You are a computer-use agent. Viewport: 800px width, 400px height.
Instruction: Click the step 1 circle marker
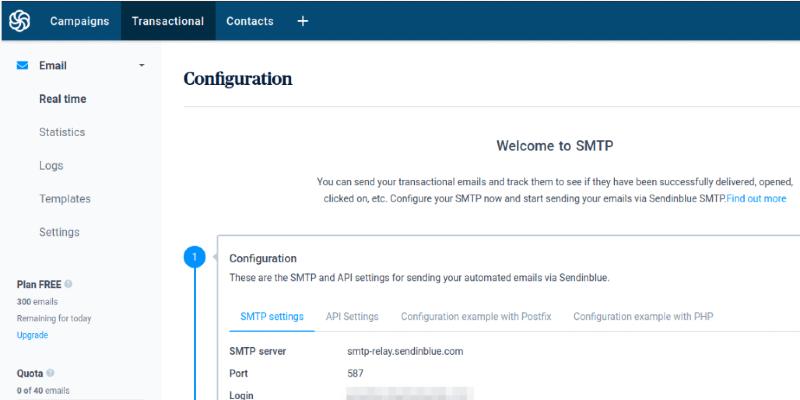[194, 258]
